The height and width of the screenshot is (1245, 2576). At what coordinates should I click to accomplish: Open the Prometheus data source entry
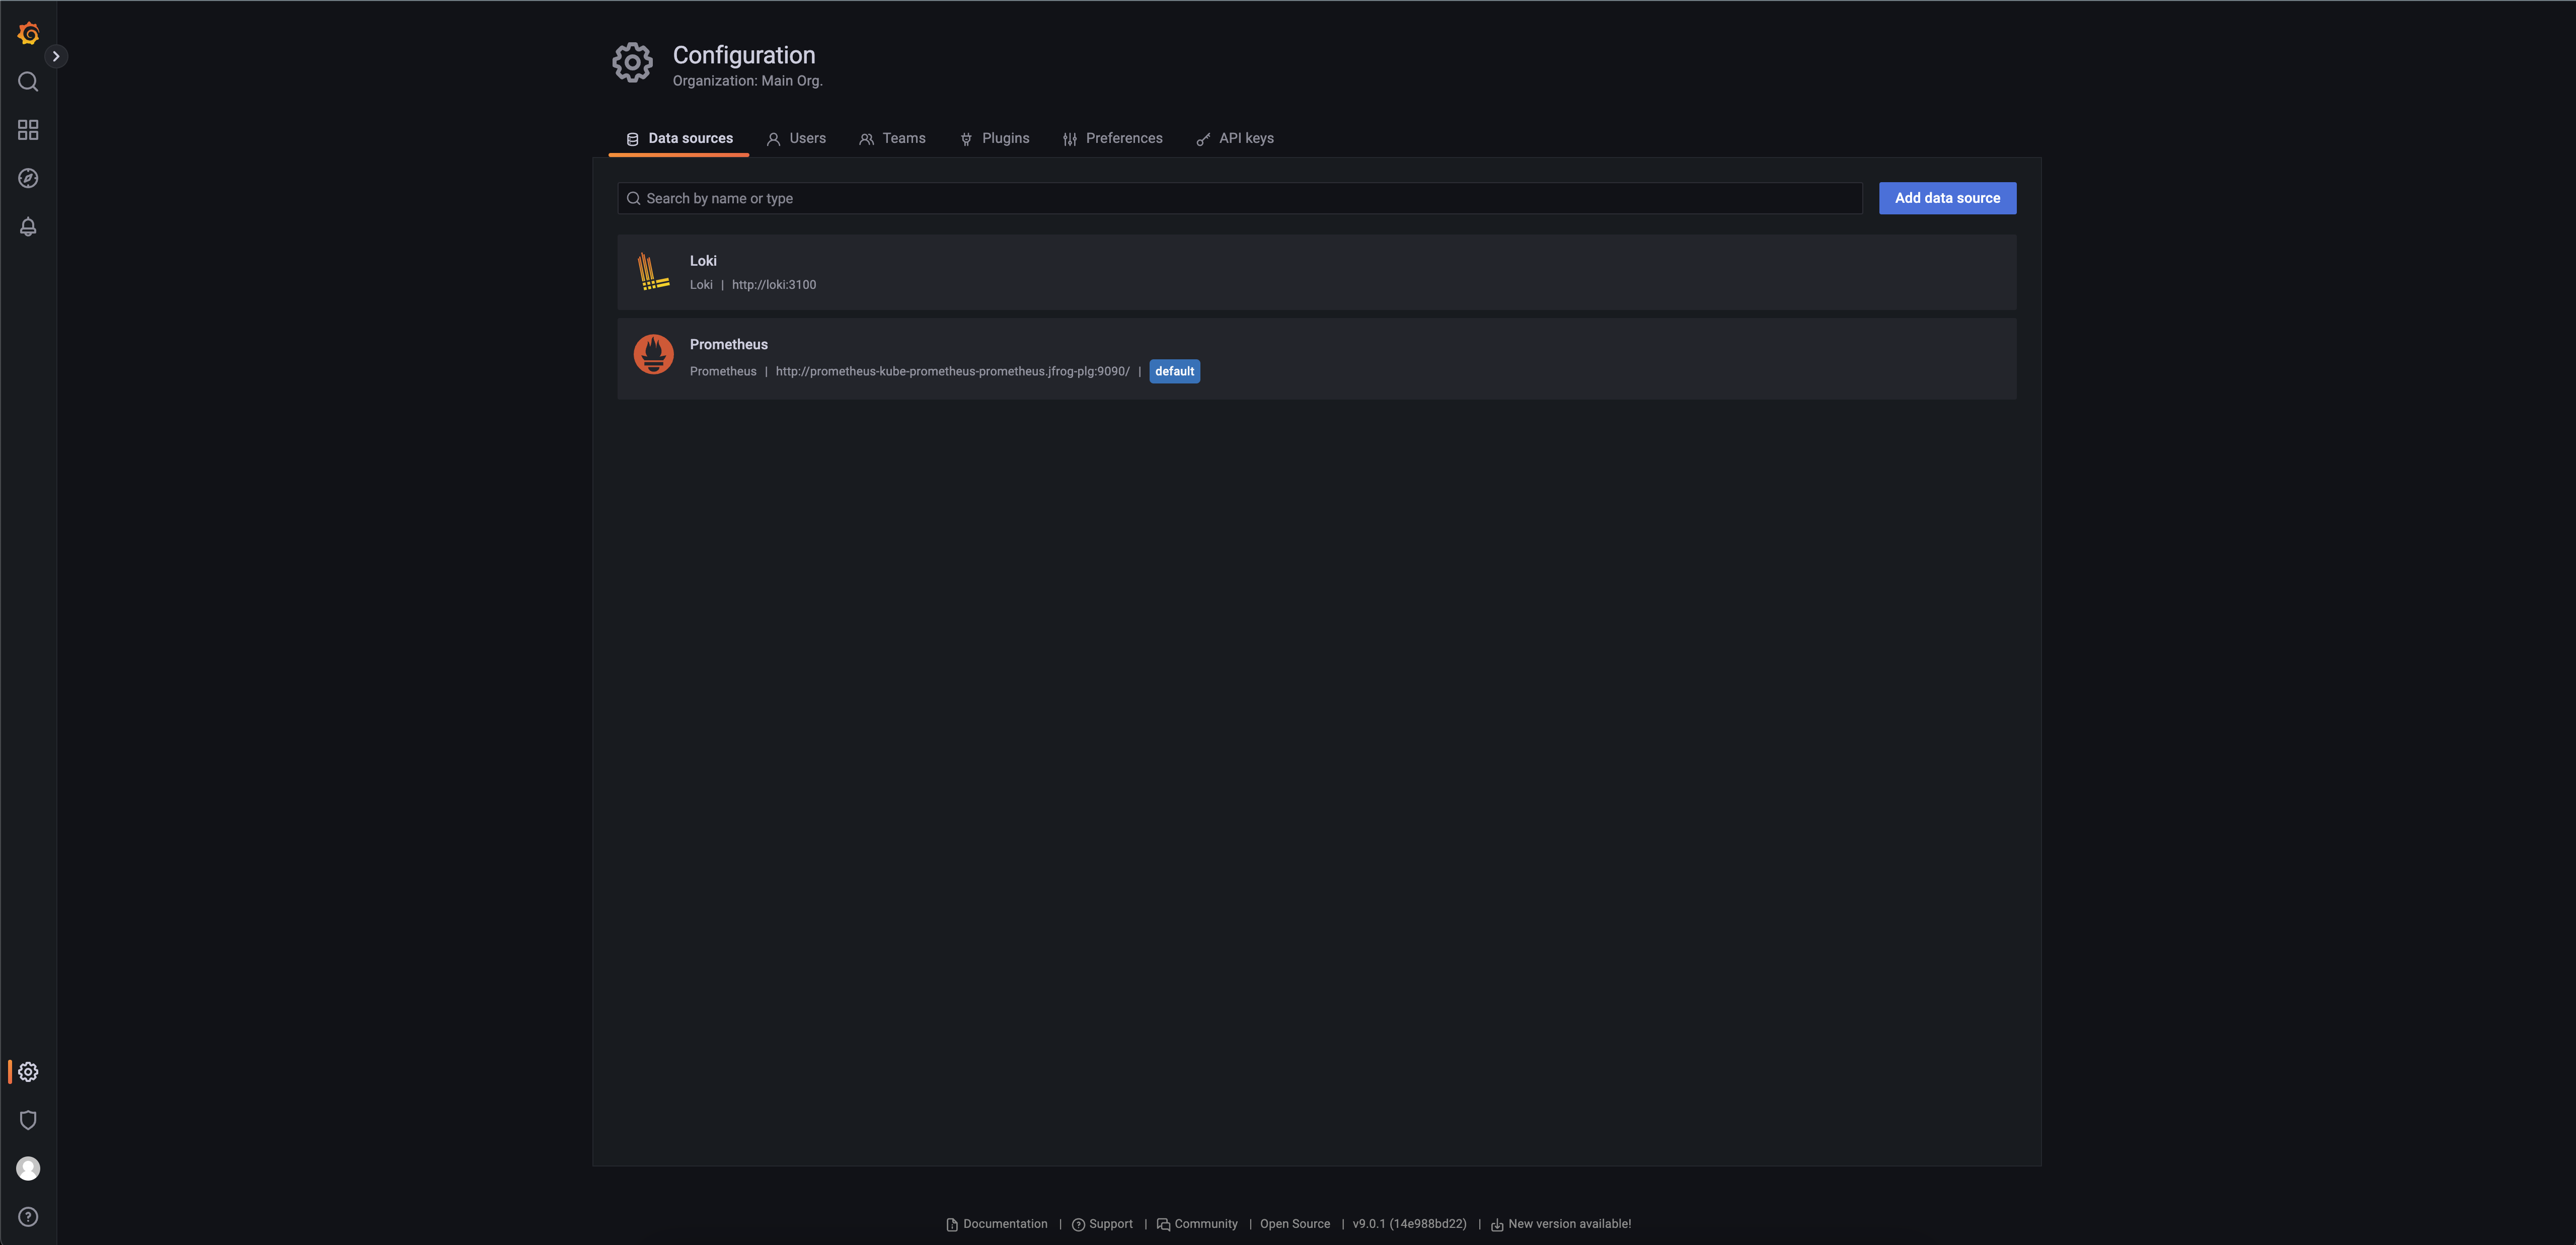728,344
